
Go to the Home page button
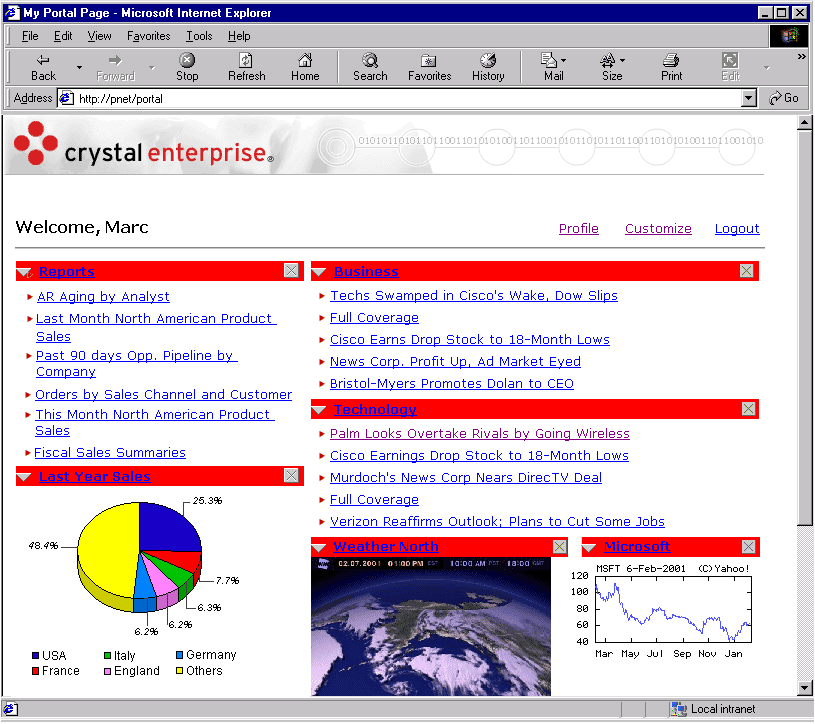[x=305, y=68]
